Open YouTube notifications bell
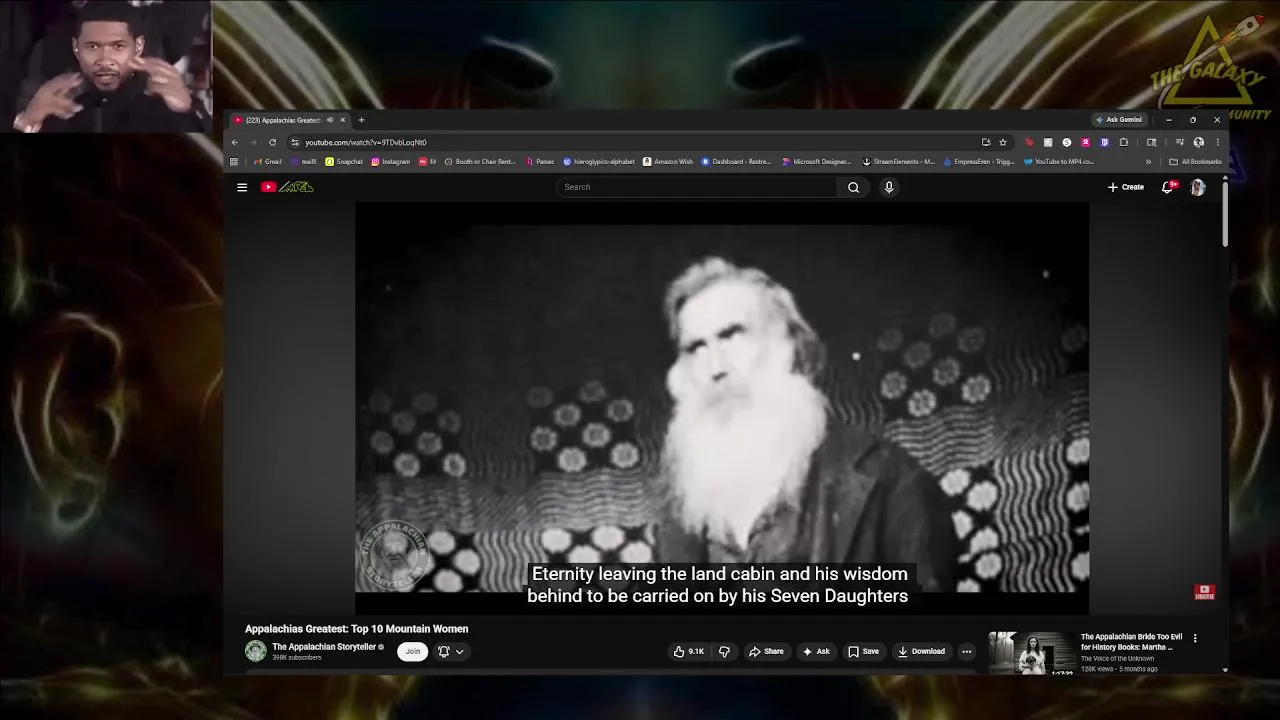The width and height of the screenshot is (1280, 720). (1167, 187)
